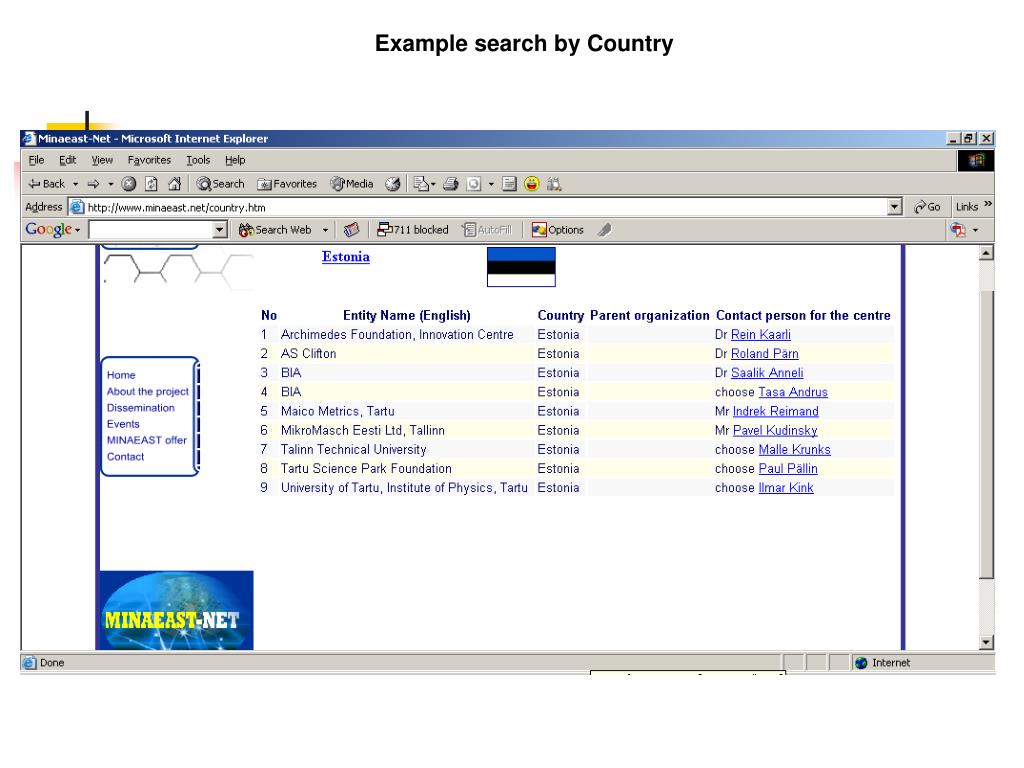Click the Discuss toolbar icon
Viewport: 1024px width, 768px height.
point(509,184)
